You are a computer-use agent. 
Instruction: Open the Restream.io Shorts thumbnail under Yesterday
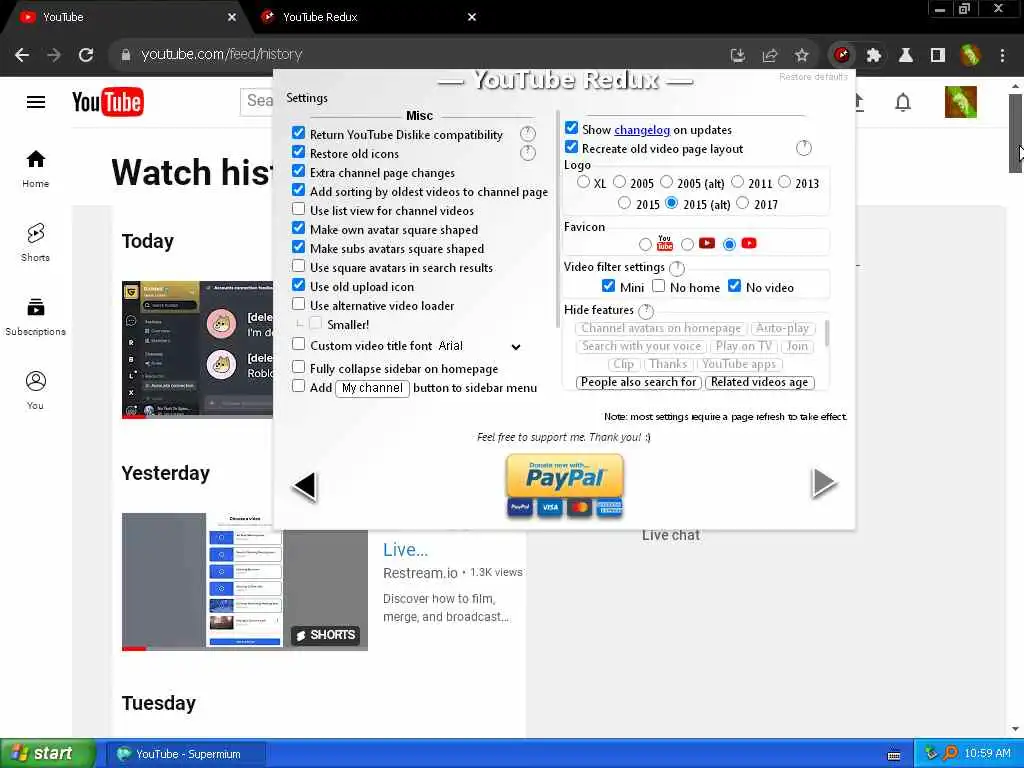[244, 581]
